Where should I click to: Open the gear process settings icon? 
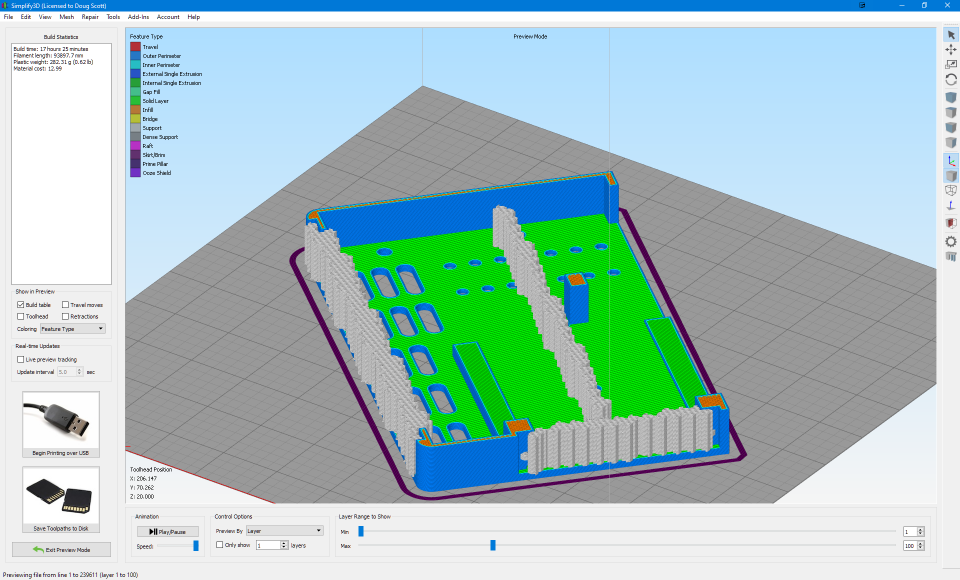point(951,241)
